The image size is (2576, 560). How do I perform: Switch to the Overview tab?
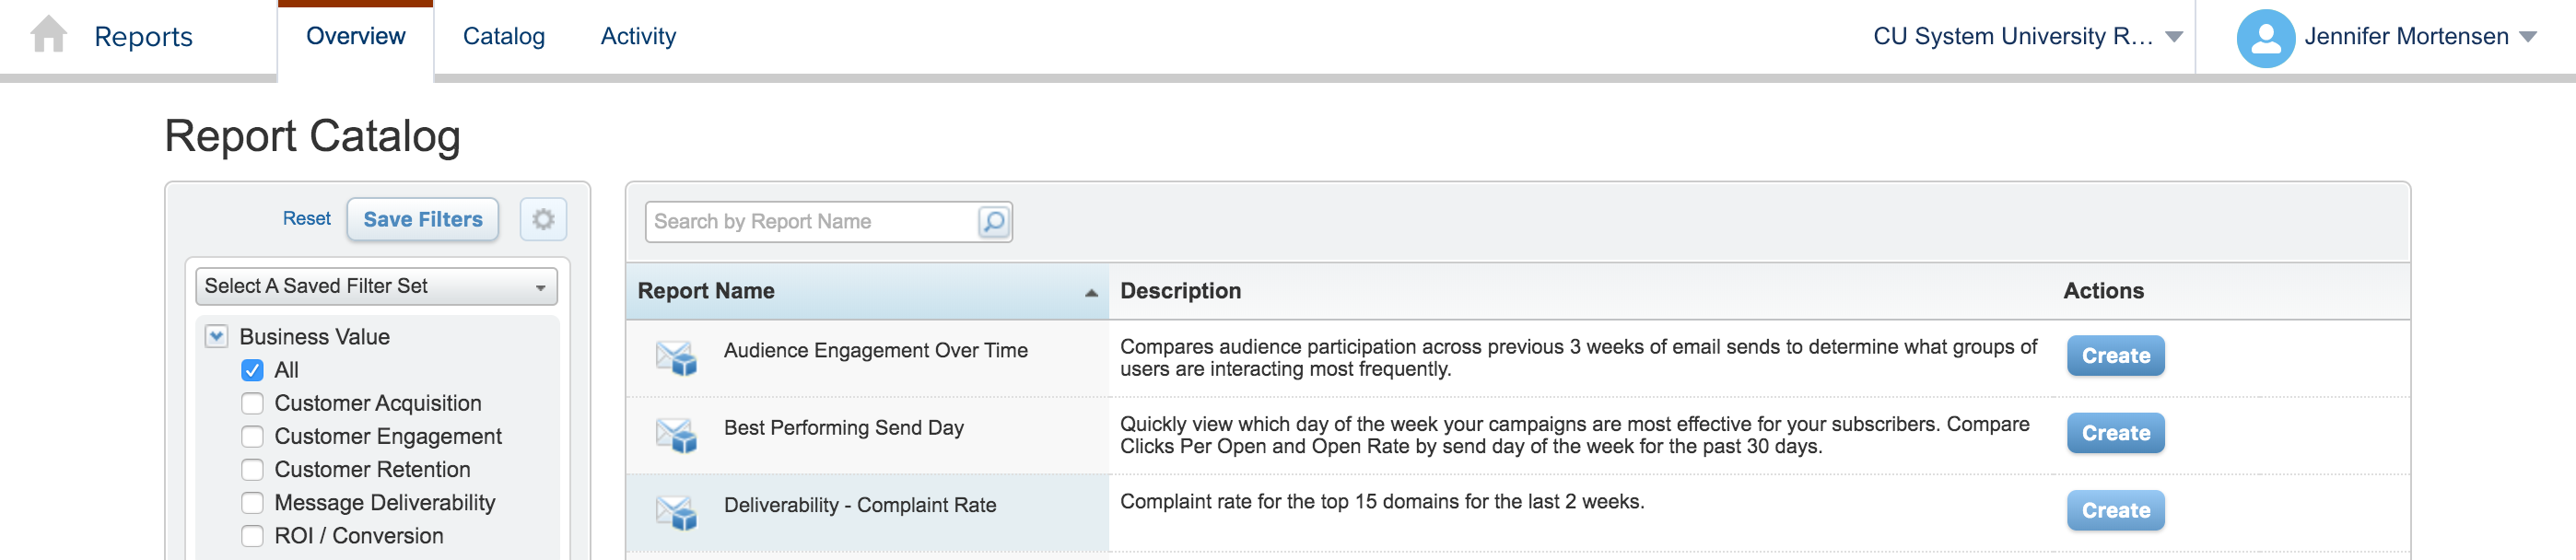355,36
